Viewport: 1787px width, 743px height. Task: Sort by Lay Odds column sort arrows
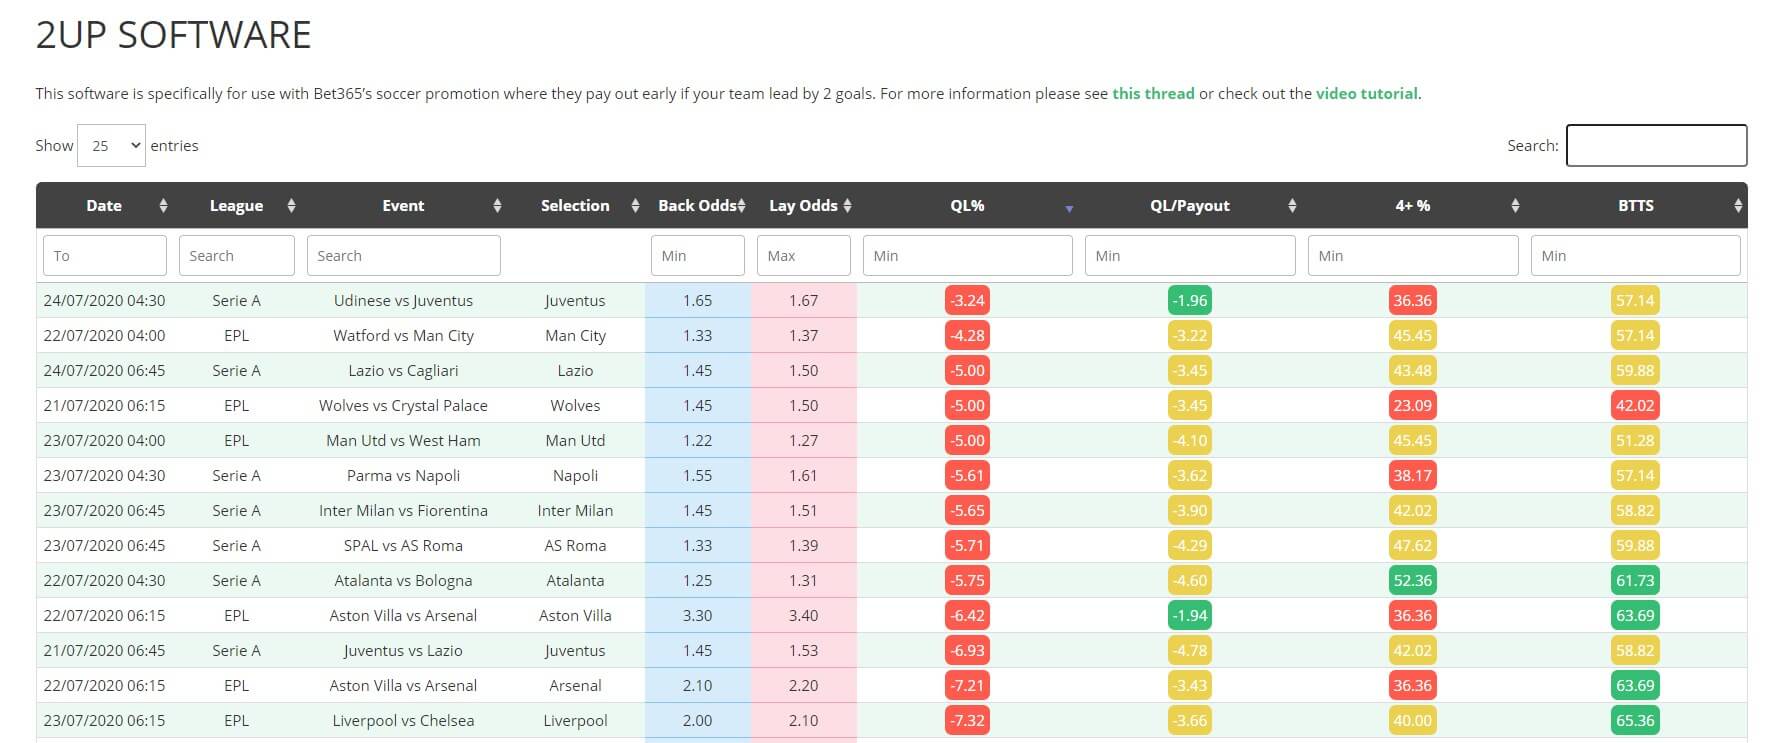click(847, 206)
